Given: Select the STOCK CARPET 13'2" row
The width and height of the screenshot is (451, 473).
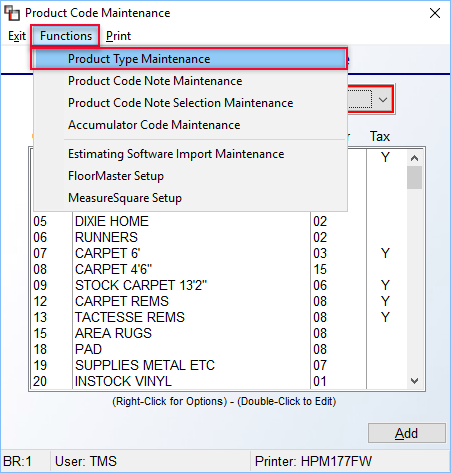Looking at the screenshot, I should 219,285.
